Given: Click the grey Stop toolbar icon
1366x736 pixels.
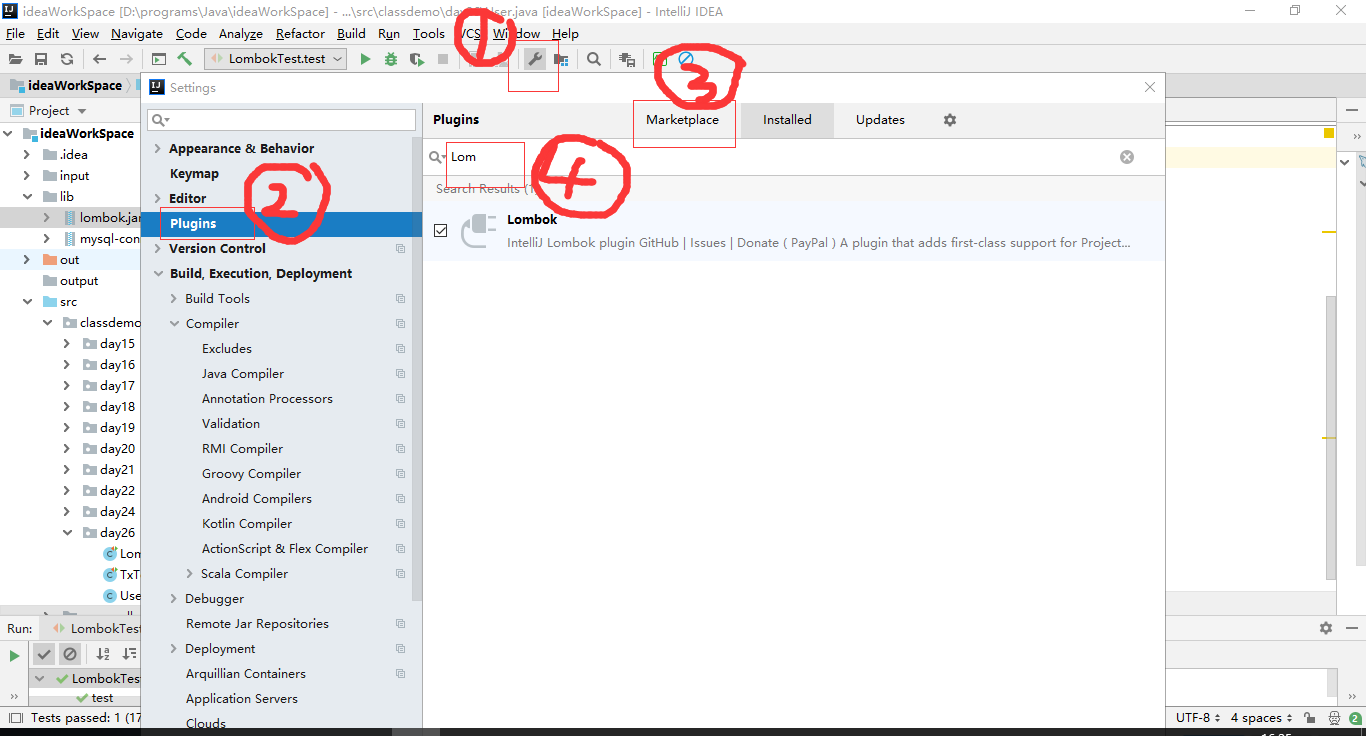Looking at the screenshot, I should 443,59.
